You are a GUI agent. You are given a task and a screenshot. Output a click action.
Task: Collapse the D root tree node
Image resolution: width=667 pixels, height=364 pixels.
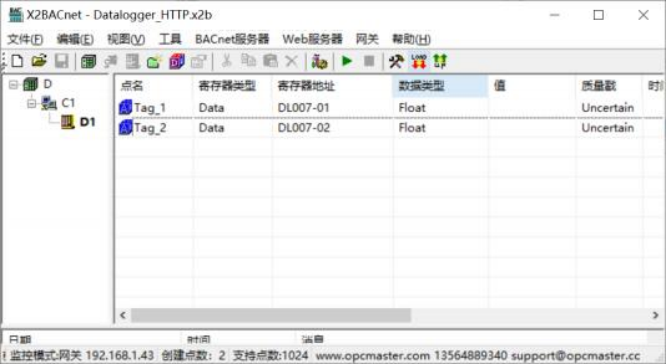click(14, 85)
